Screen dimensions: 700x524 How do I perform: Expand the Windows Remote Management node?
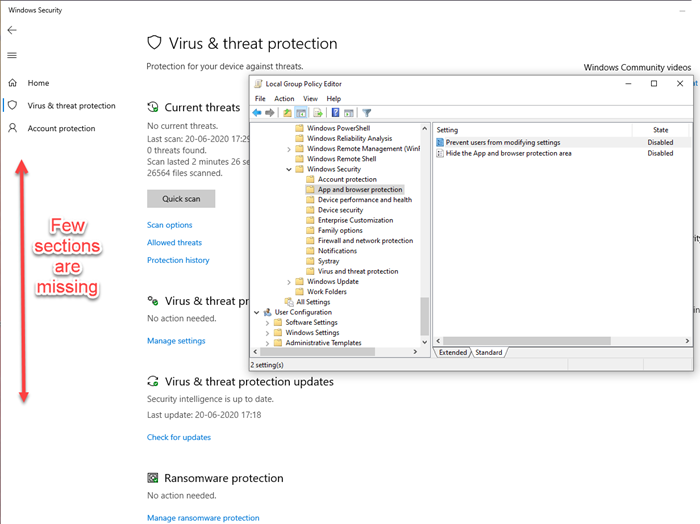(289, 149)
